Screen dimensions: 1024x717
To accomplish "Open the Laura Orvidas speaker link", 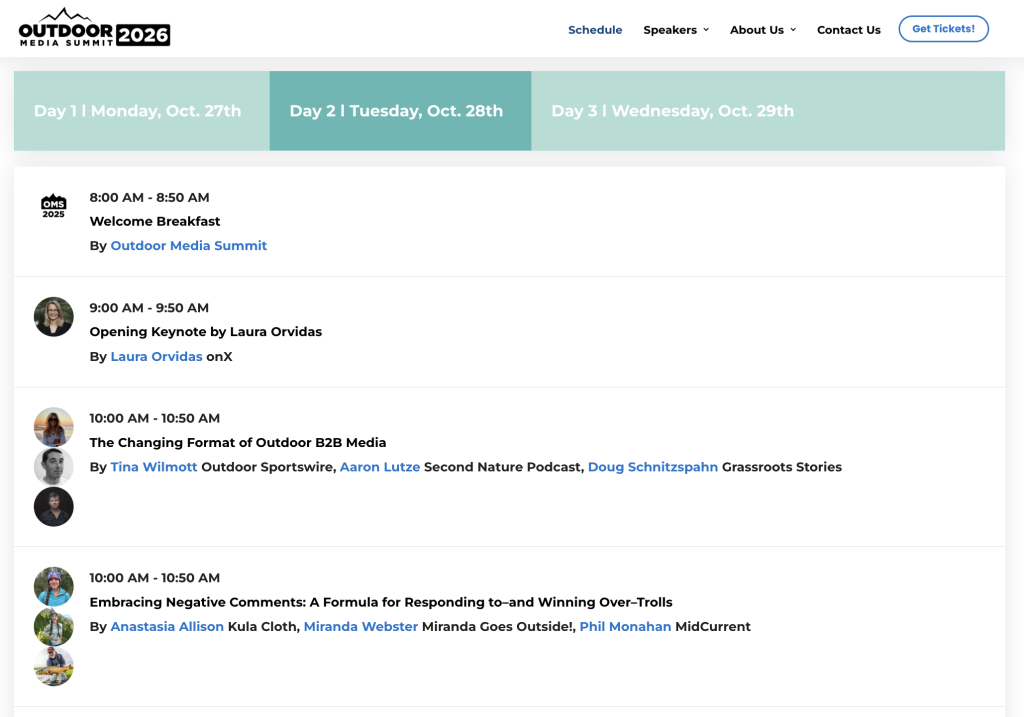I will pos(156,357).
